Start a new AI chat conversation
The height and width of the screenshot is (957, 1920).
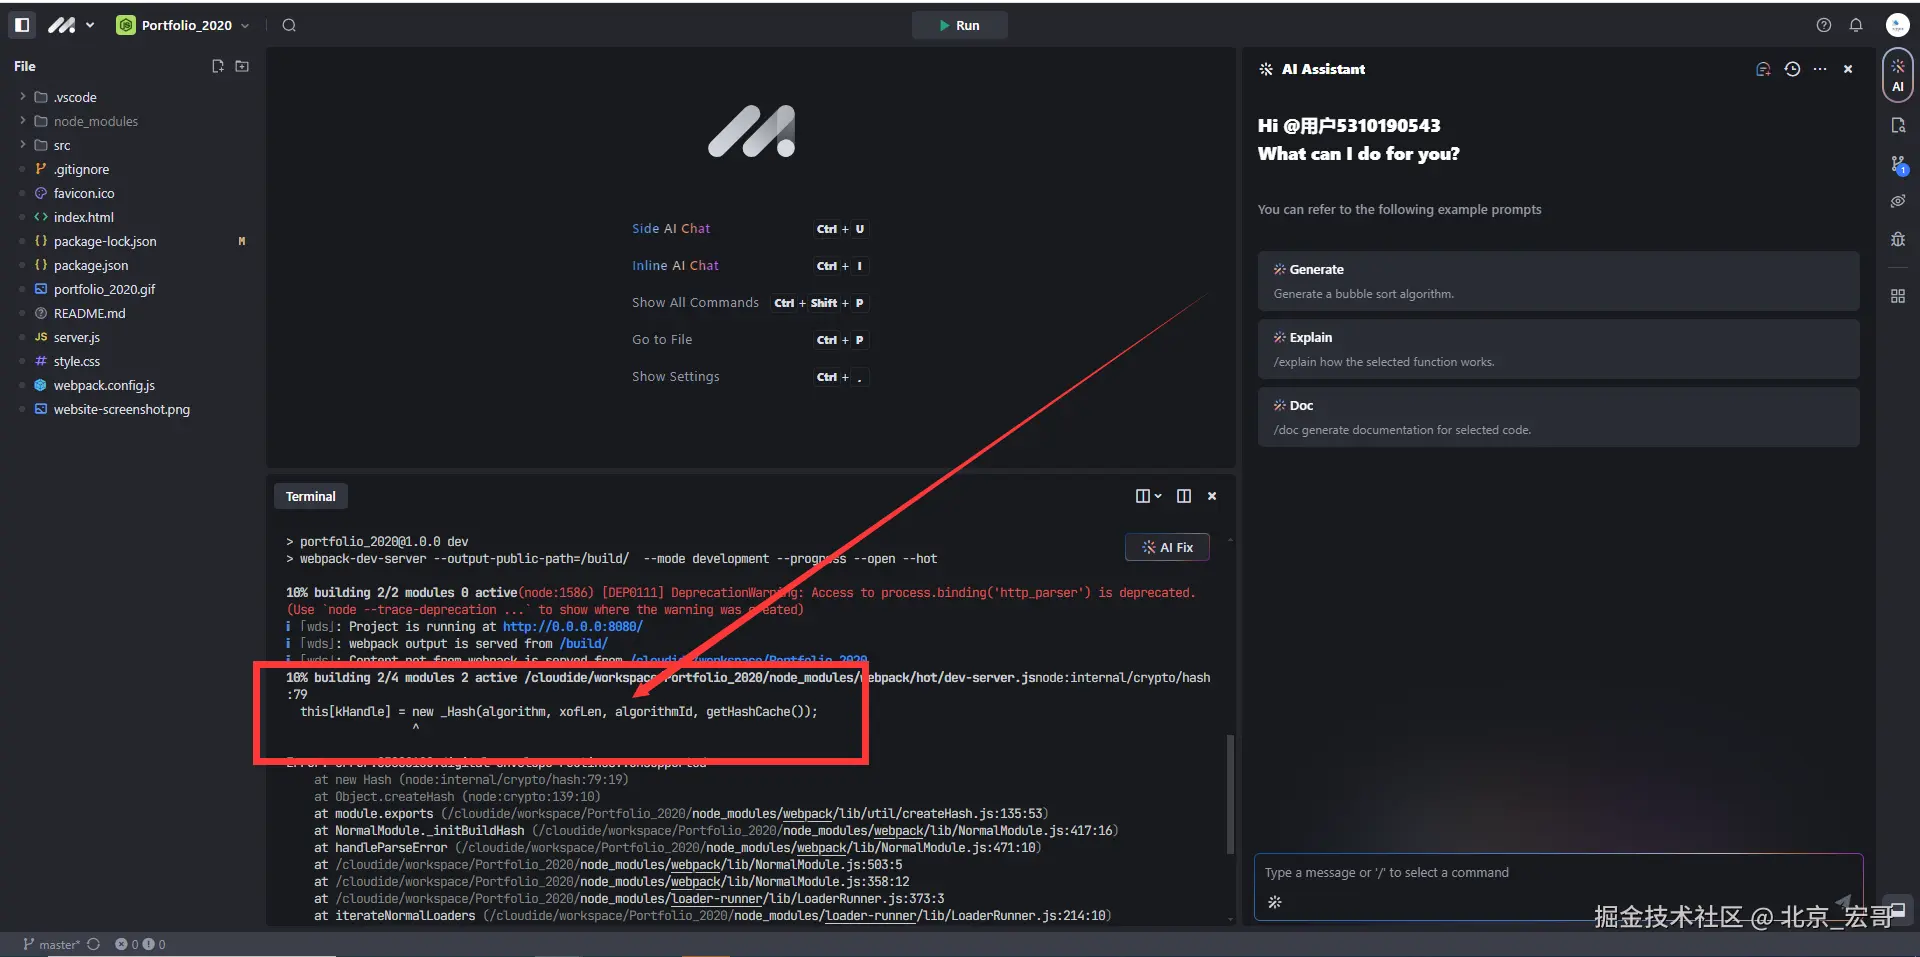(x=1763, y=69)
